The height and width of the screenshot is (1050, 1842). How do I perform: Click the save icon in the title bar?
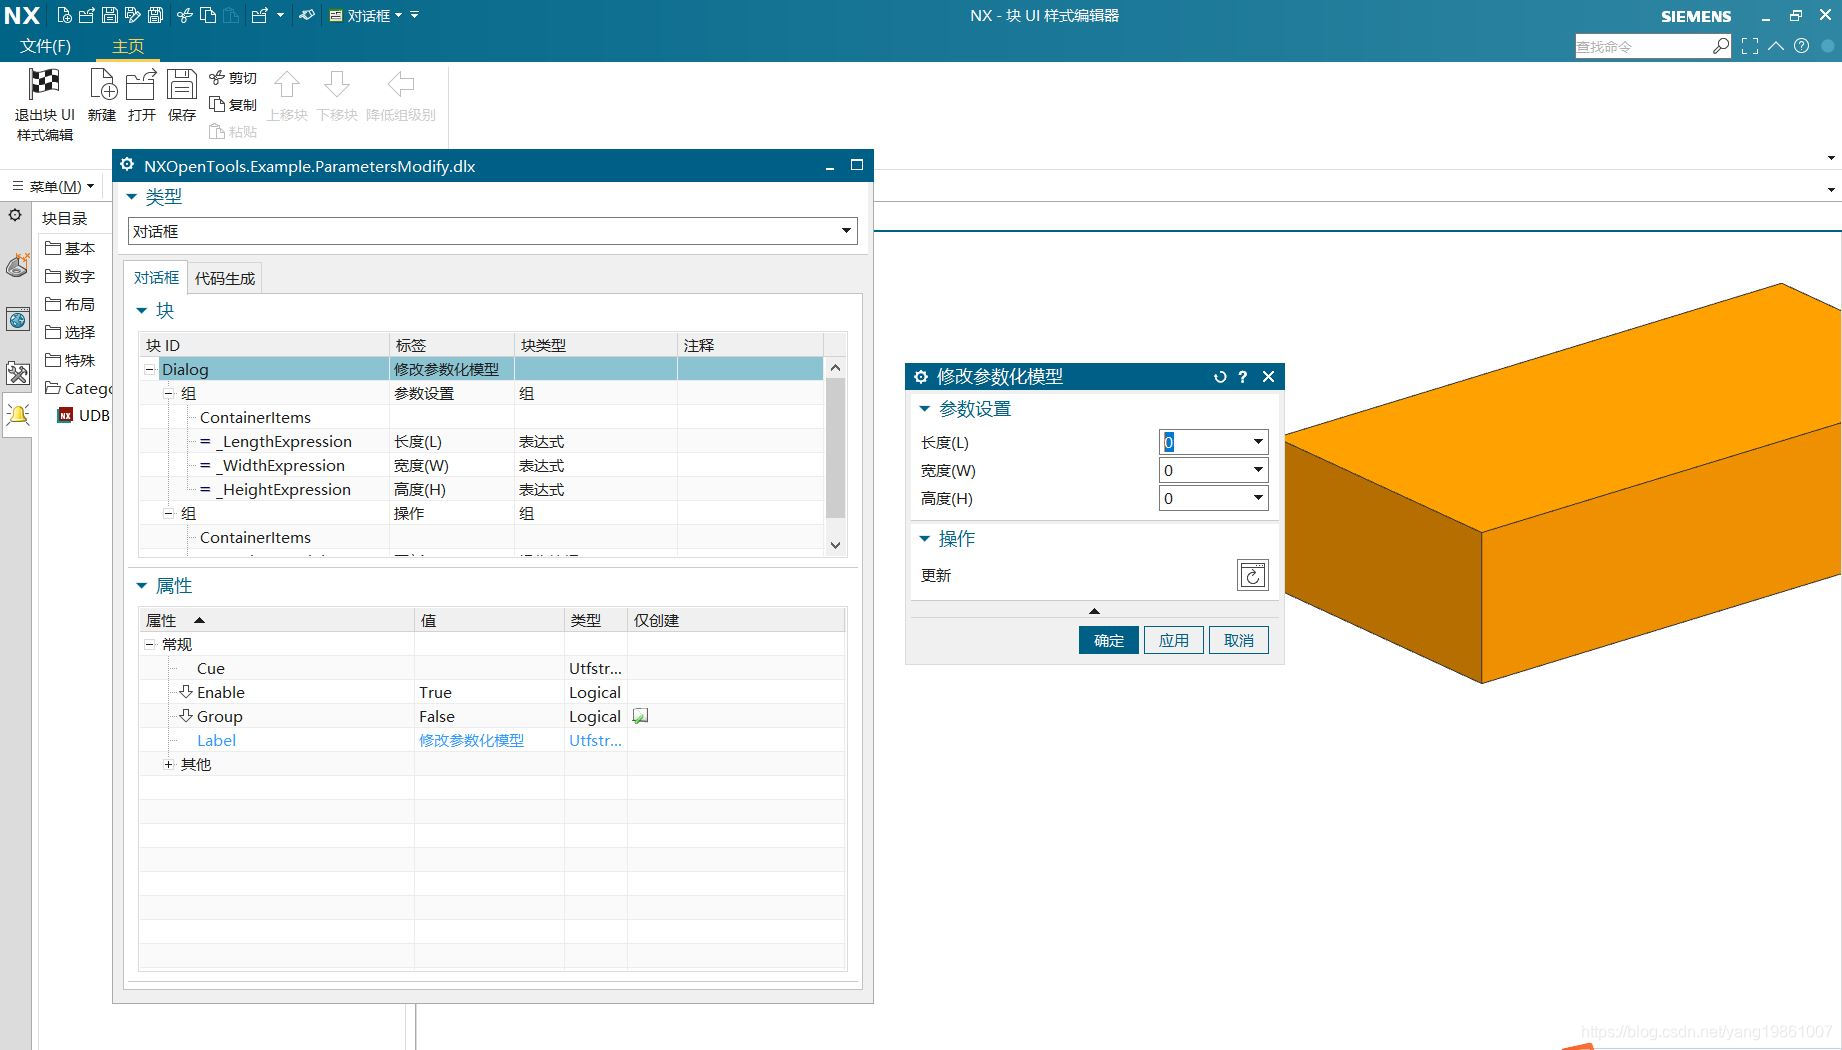[x=110, y=15]
